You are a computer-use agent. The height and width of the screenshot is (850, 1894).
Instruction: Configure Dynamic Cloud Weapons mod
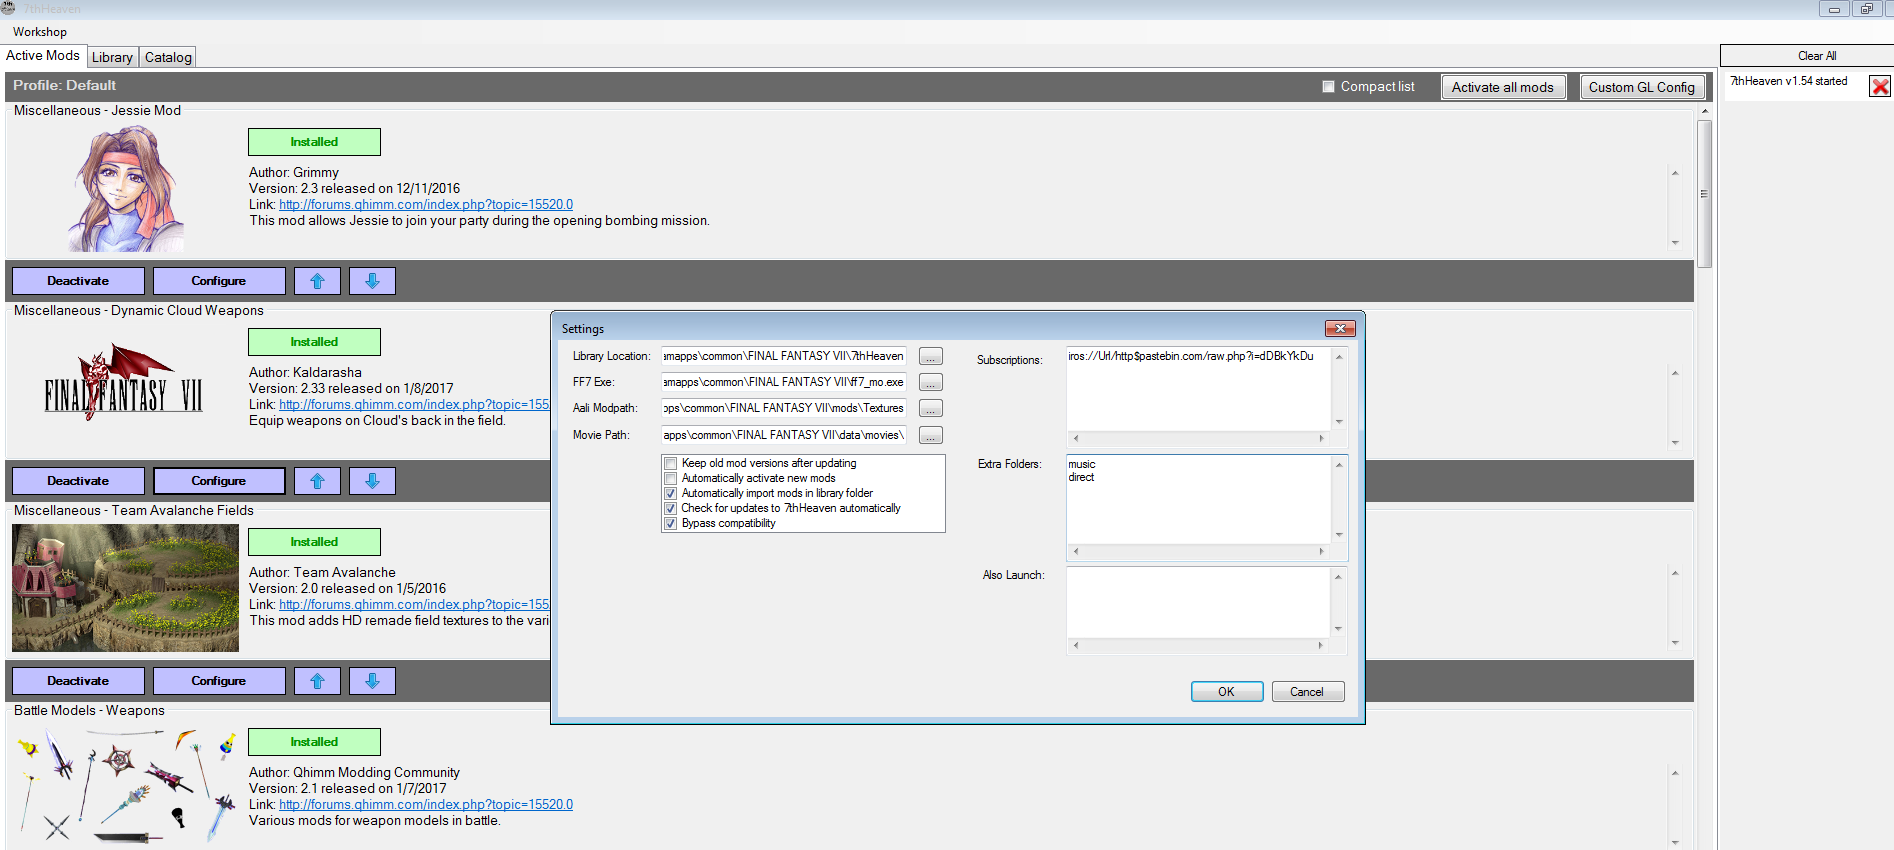click(x=219, y=481)
